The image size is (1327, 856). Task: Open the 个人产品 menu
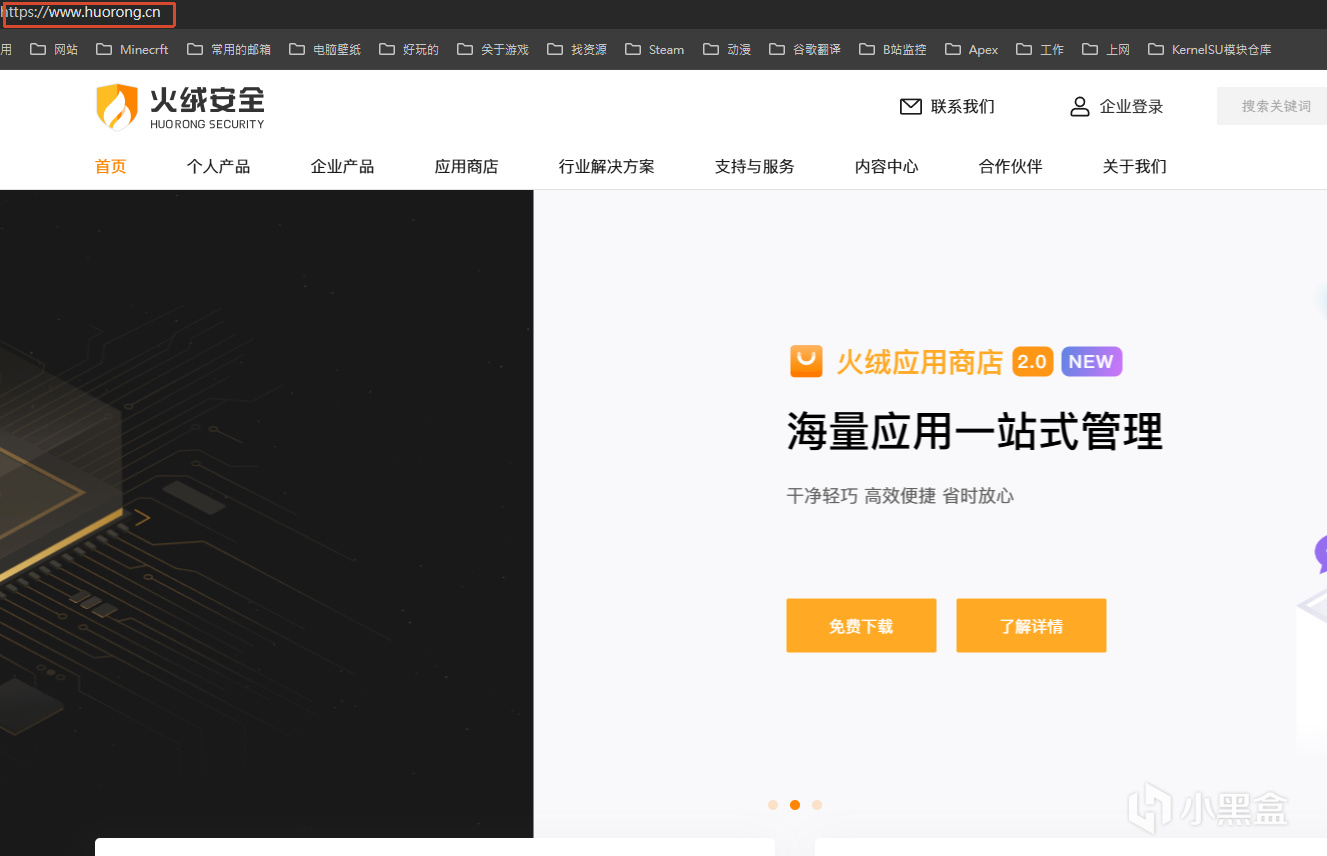coord(218,166)
